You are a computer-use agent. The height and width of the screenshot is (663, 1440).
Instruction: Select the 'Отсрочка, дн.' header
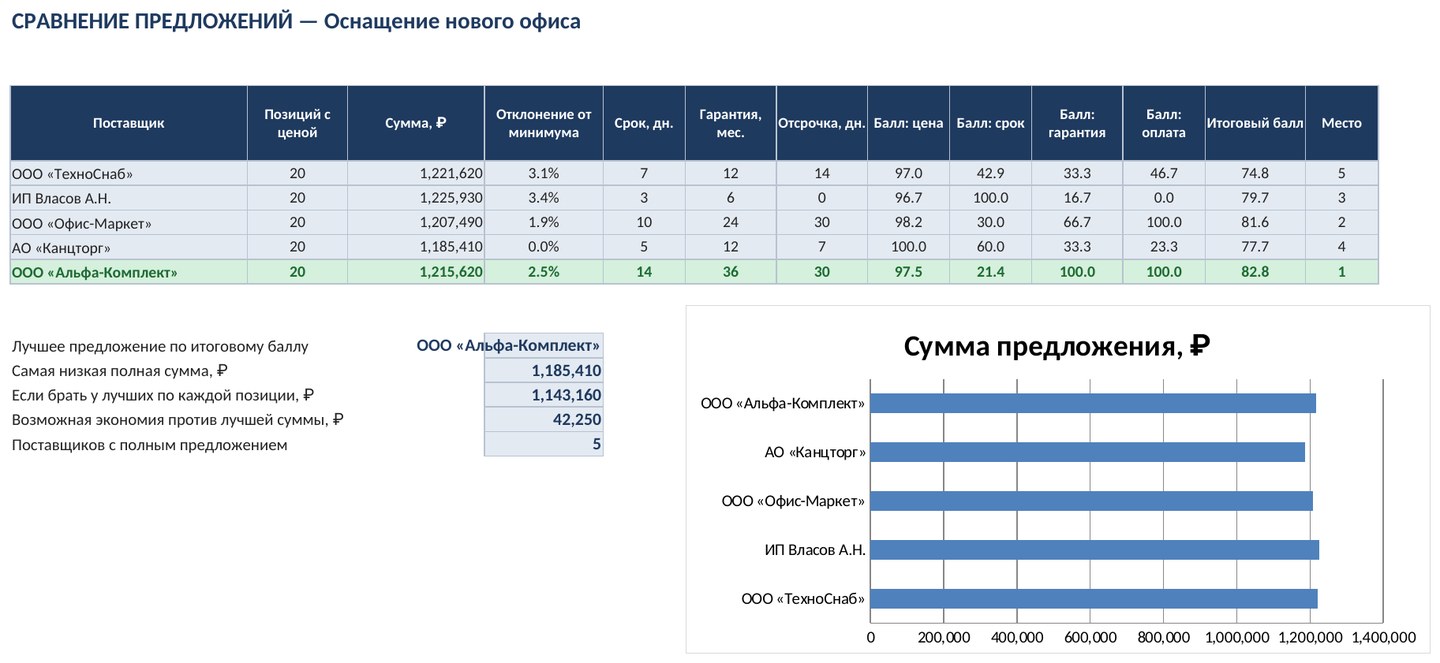click(822, 123)
